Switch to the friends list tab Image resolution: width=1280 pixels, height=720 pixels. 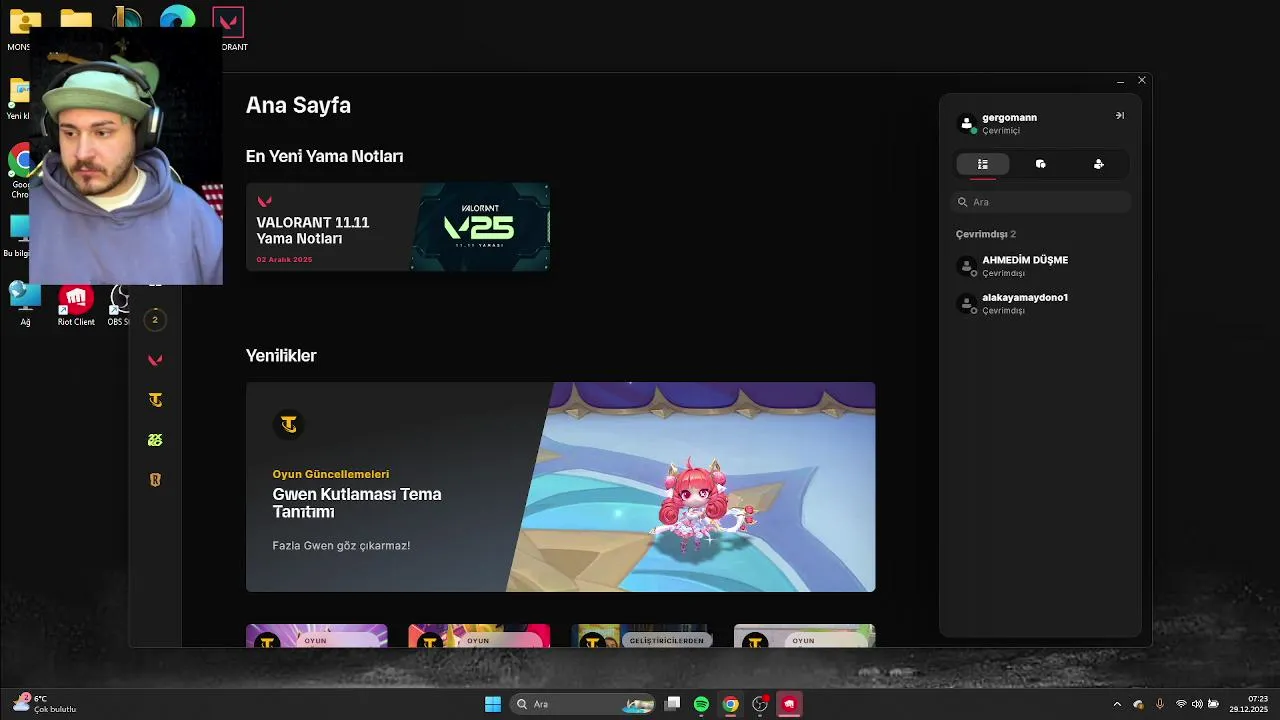pyautogui.click(x=983, y=164)
